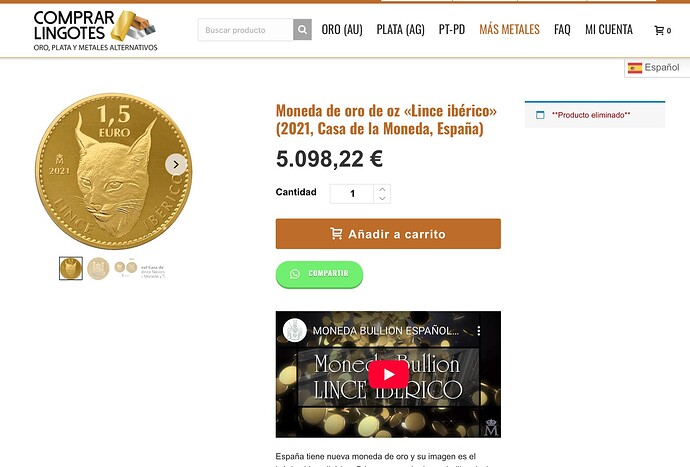Open the PLATA (AG) menu
Screen dimensions: 690x467
point(400,29)
